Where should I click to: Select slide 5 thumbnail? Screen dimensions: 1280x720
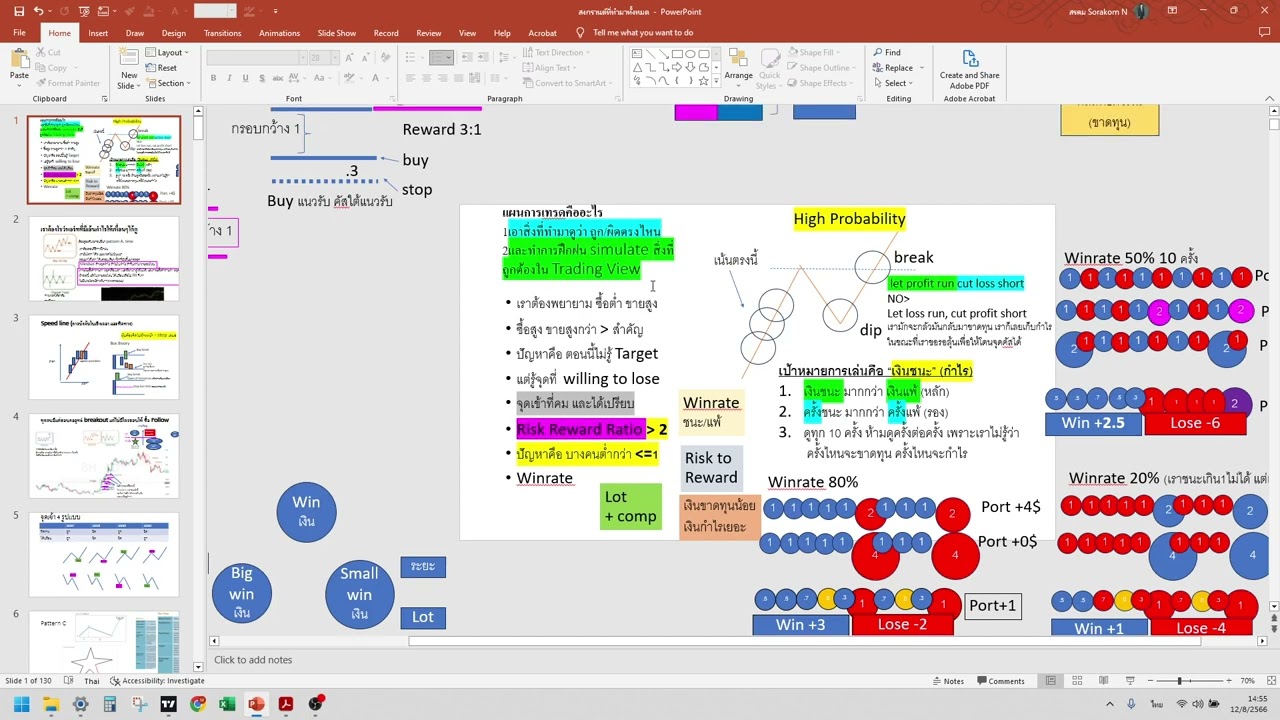[x=104, y=554]
